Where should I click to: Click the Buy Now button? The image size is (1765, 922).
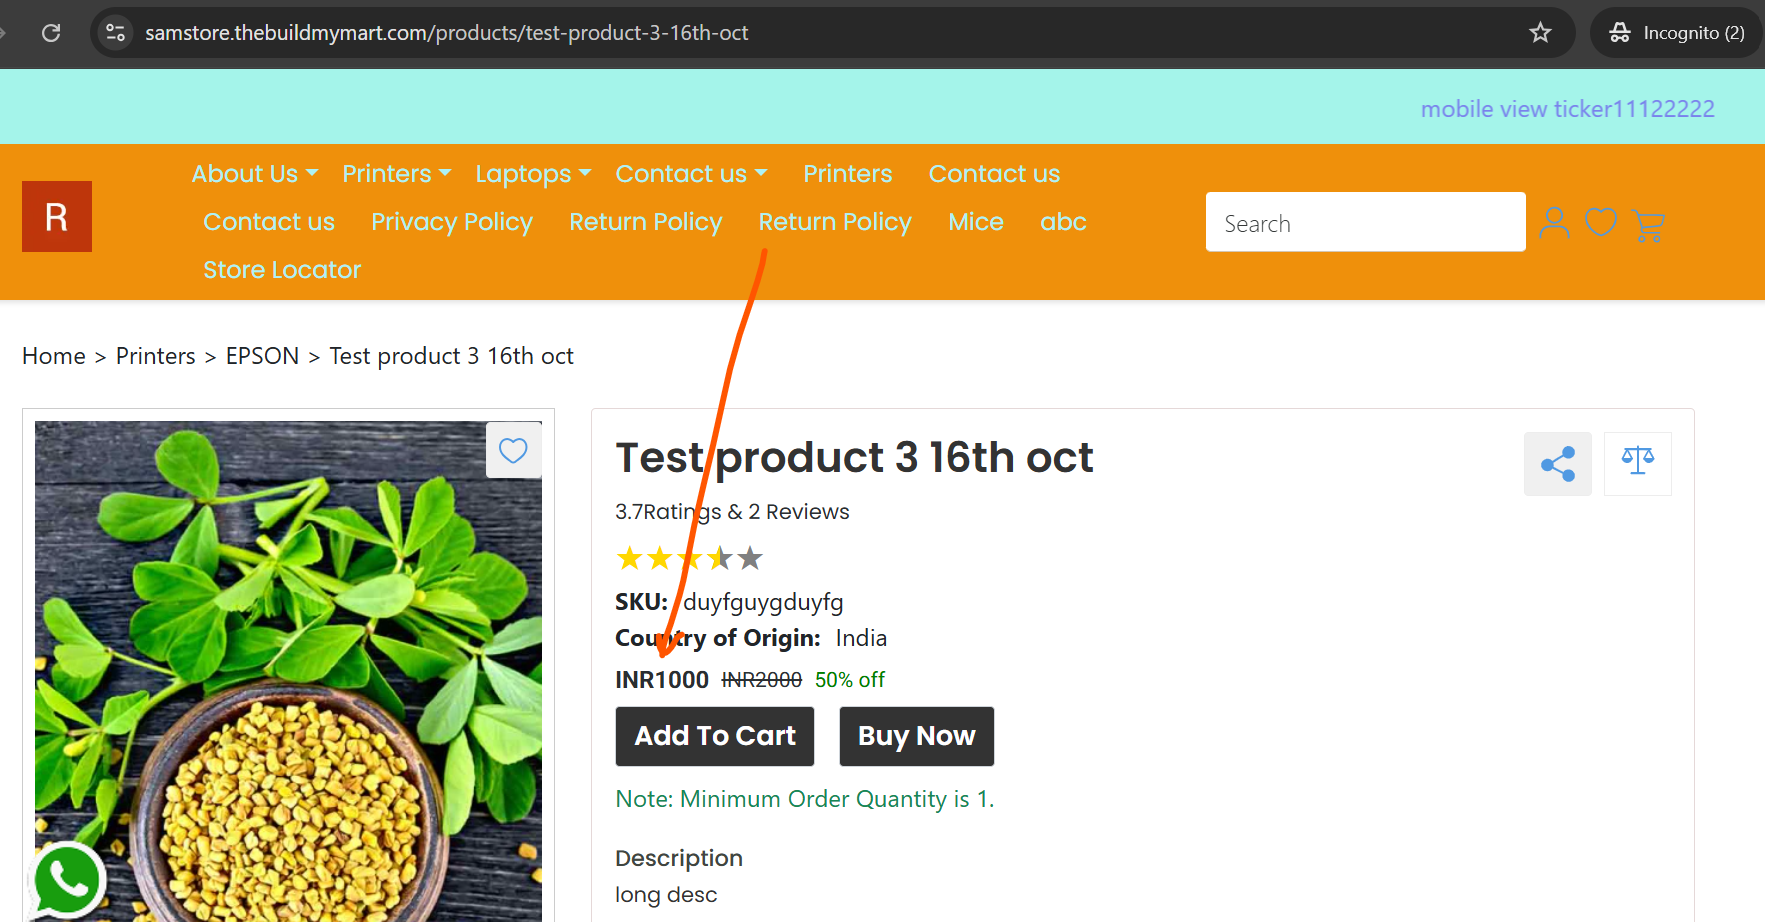pyautogui.click(x=917, y=736)
